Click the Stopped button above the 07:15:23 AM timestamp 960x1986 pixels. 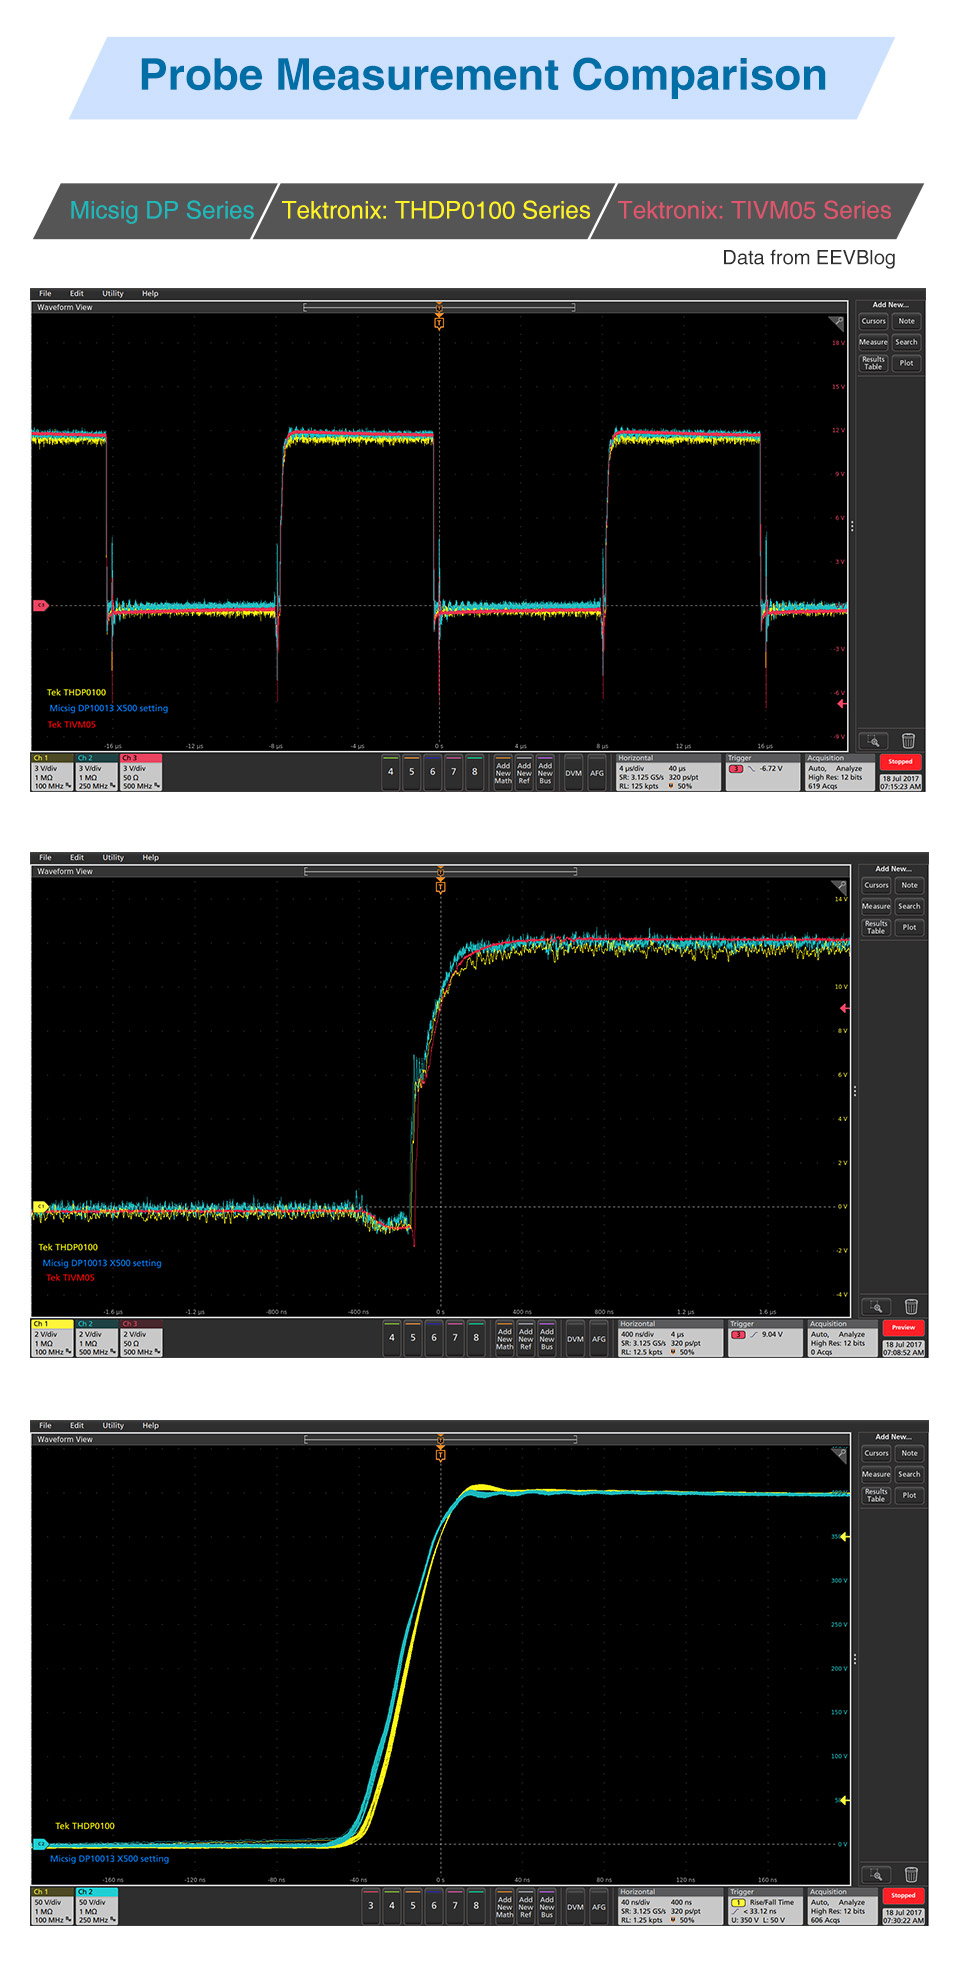(900, 762)
